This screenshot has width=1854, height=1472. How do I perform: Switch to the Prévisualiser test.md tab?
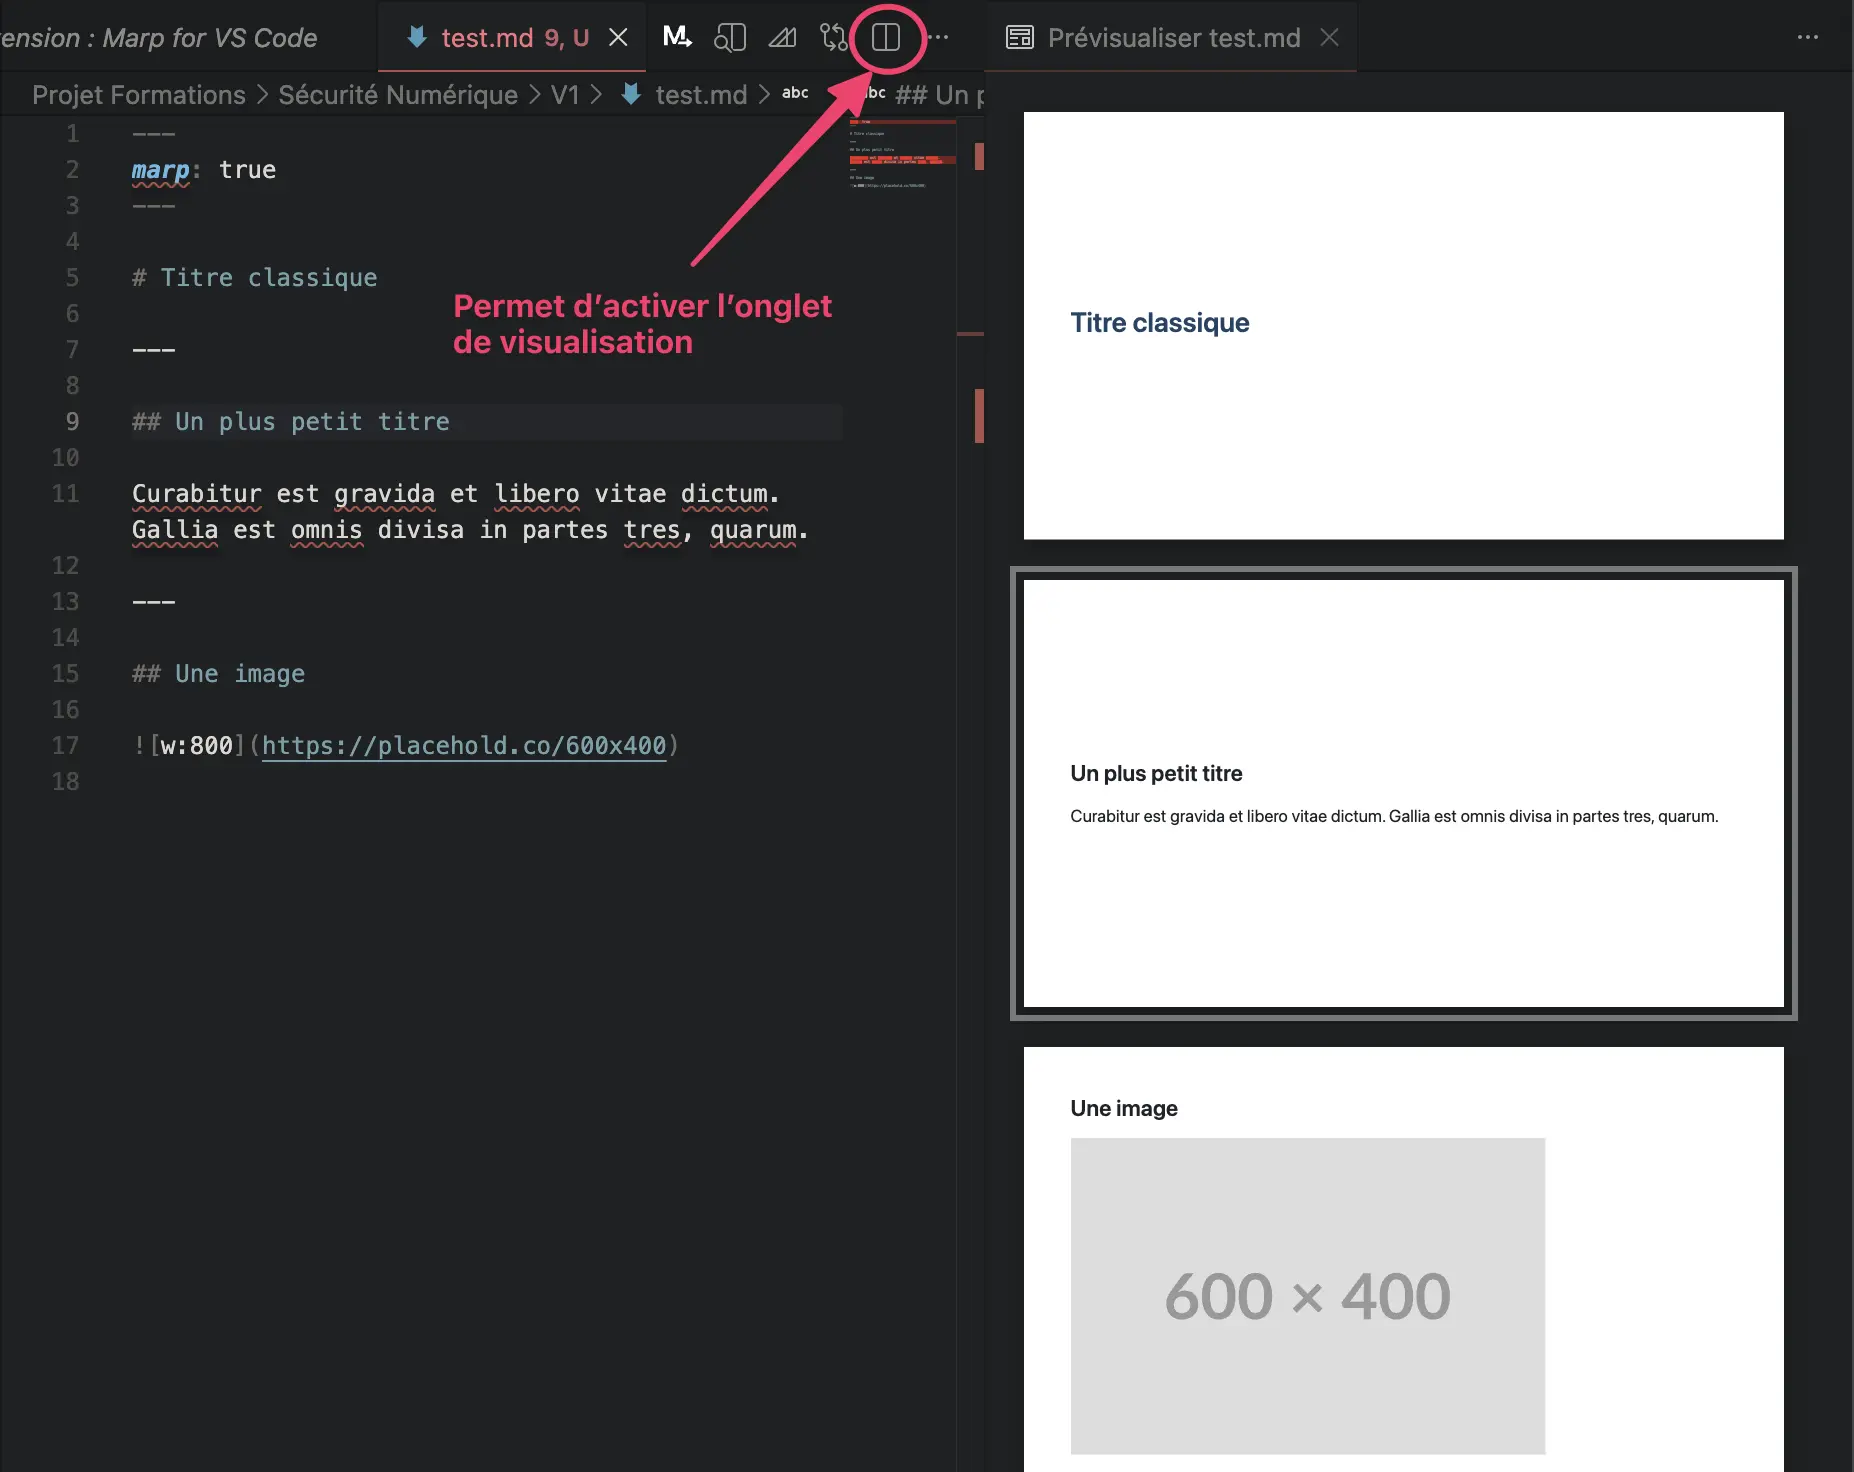tap(1173, 37)
